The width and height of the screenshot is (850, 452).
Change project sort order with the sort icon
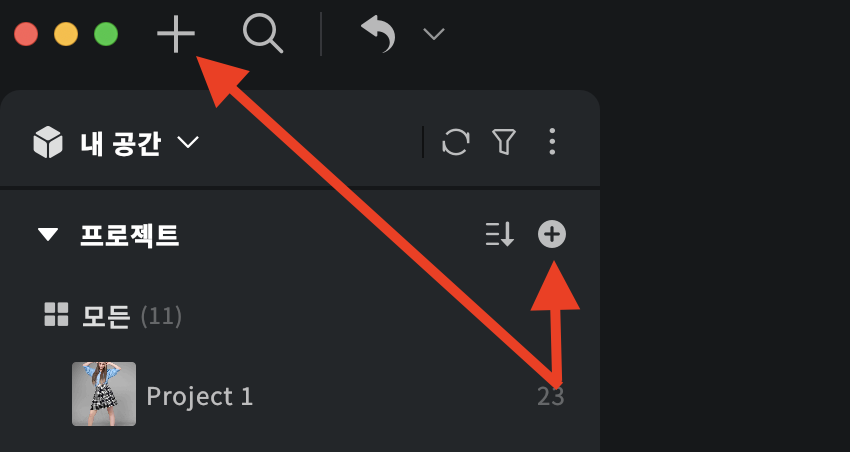point(499,235)
